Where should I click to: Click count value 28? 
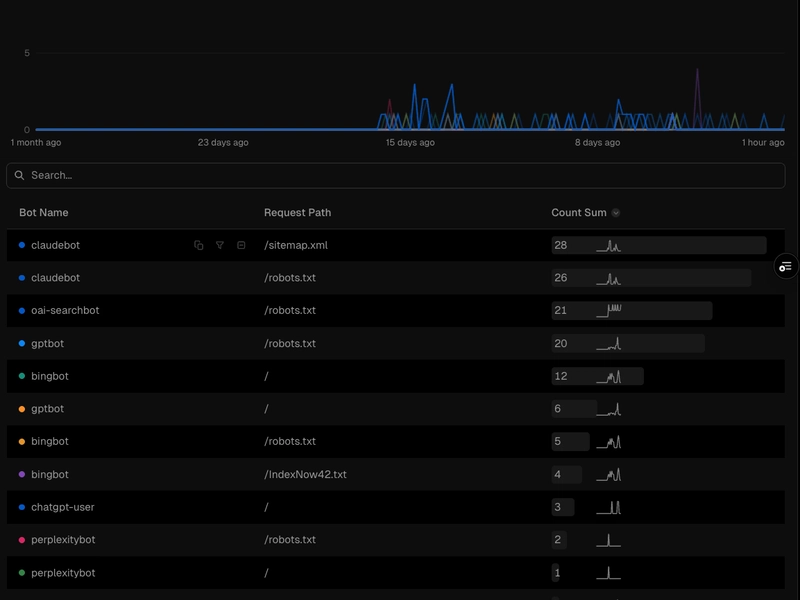click(x=561, y=245)
